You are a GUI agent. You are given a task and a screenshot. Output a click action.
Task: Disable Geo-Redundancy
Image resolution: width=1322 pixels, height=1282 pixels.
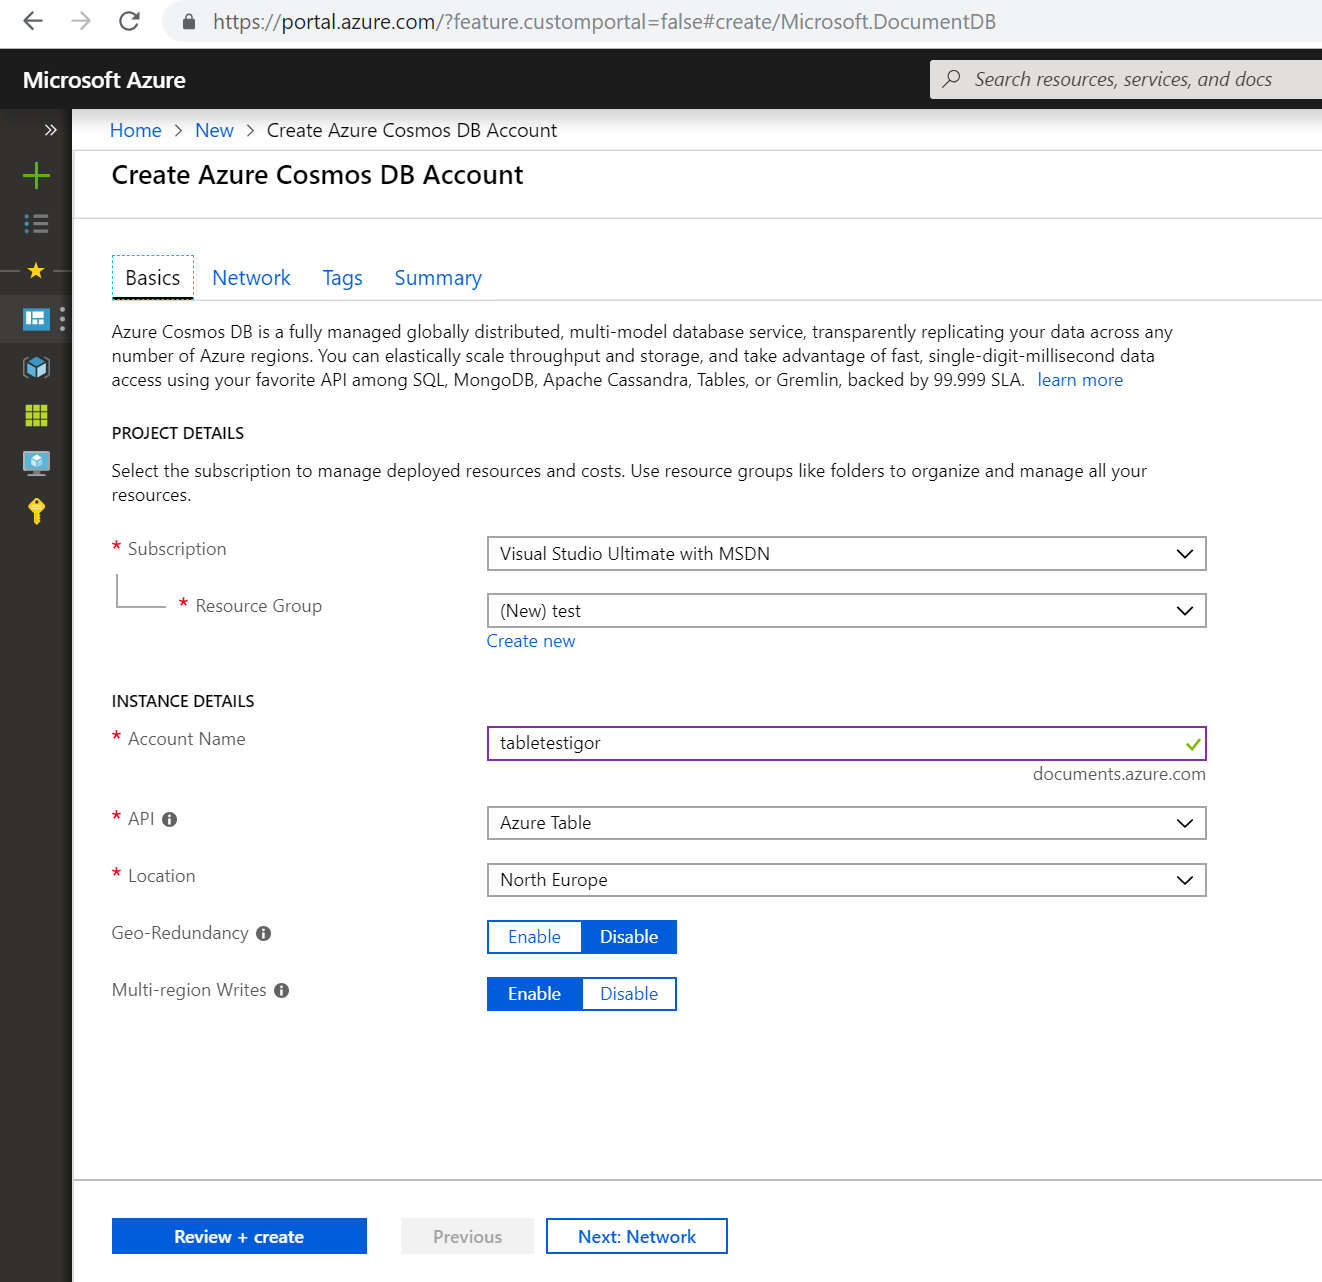click(x=628, y=936)
